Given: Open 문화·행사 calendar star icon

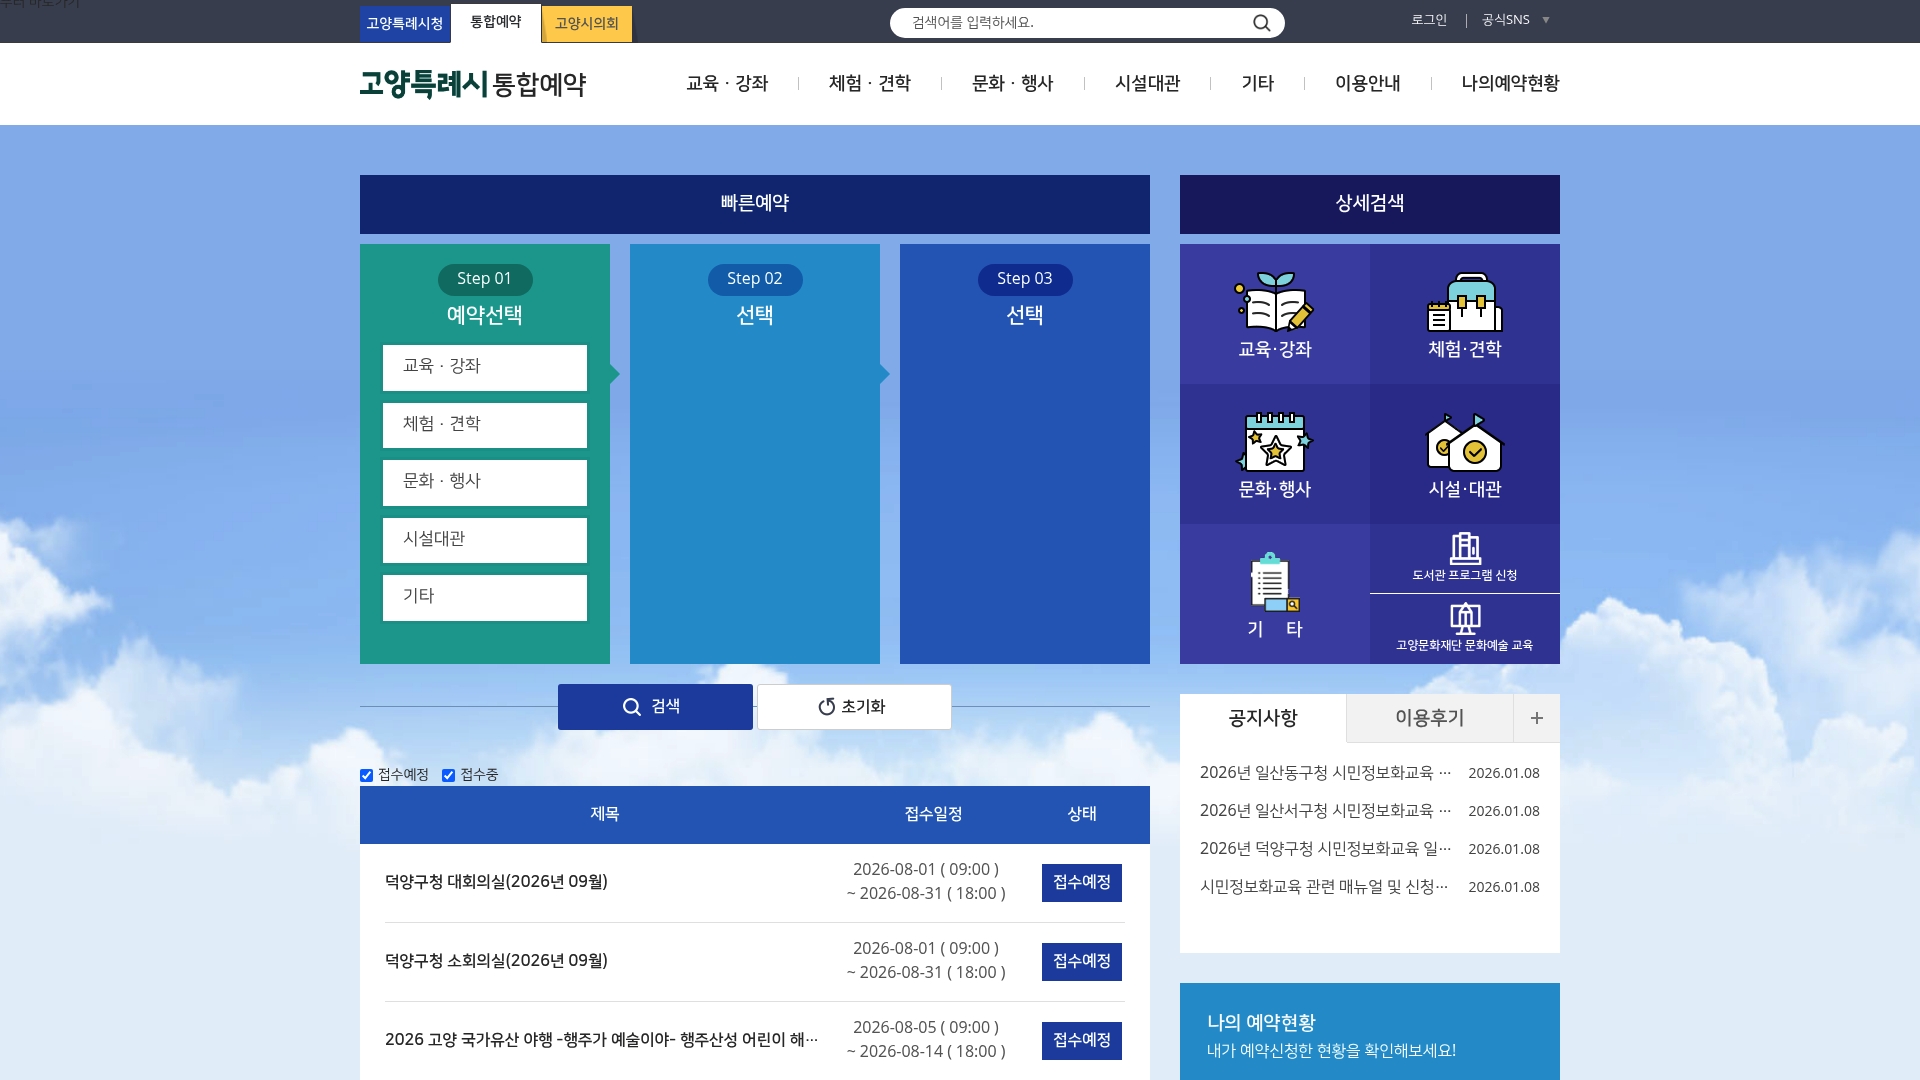Looking at the screenshot, I should [1274, 441].
